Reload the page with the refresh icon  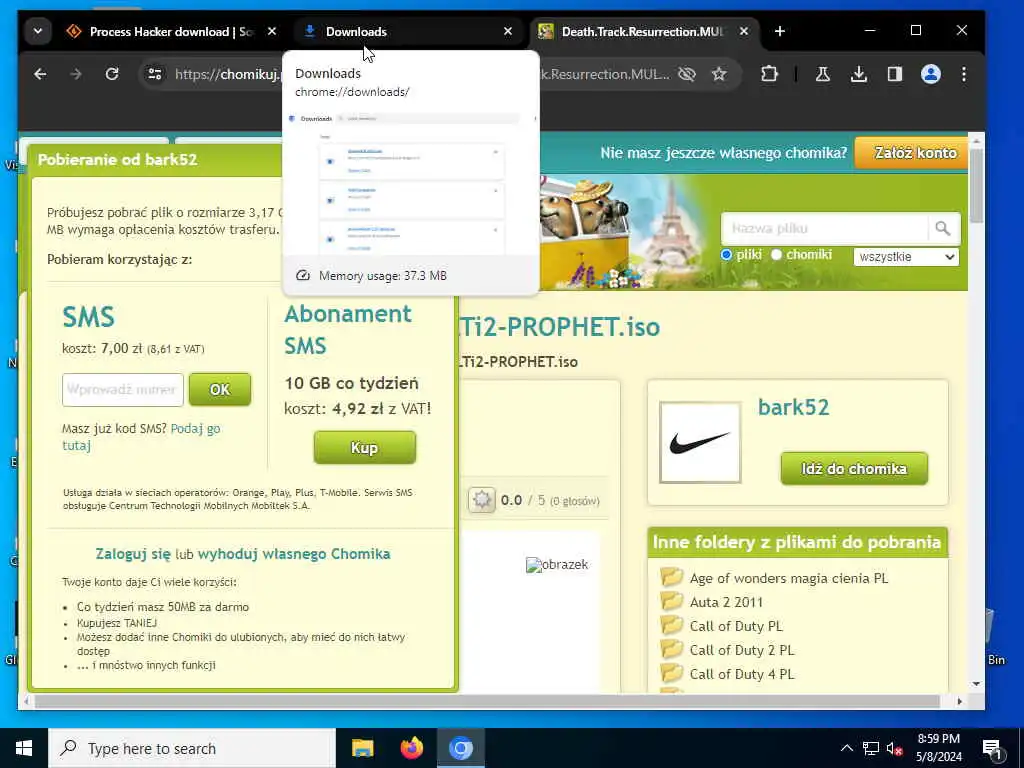click(112, 74)
